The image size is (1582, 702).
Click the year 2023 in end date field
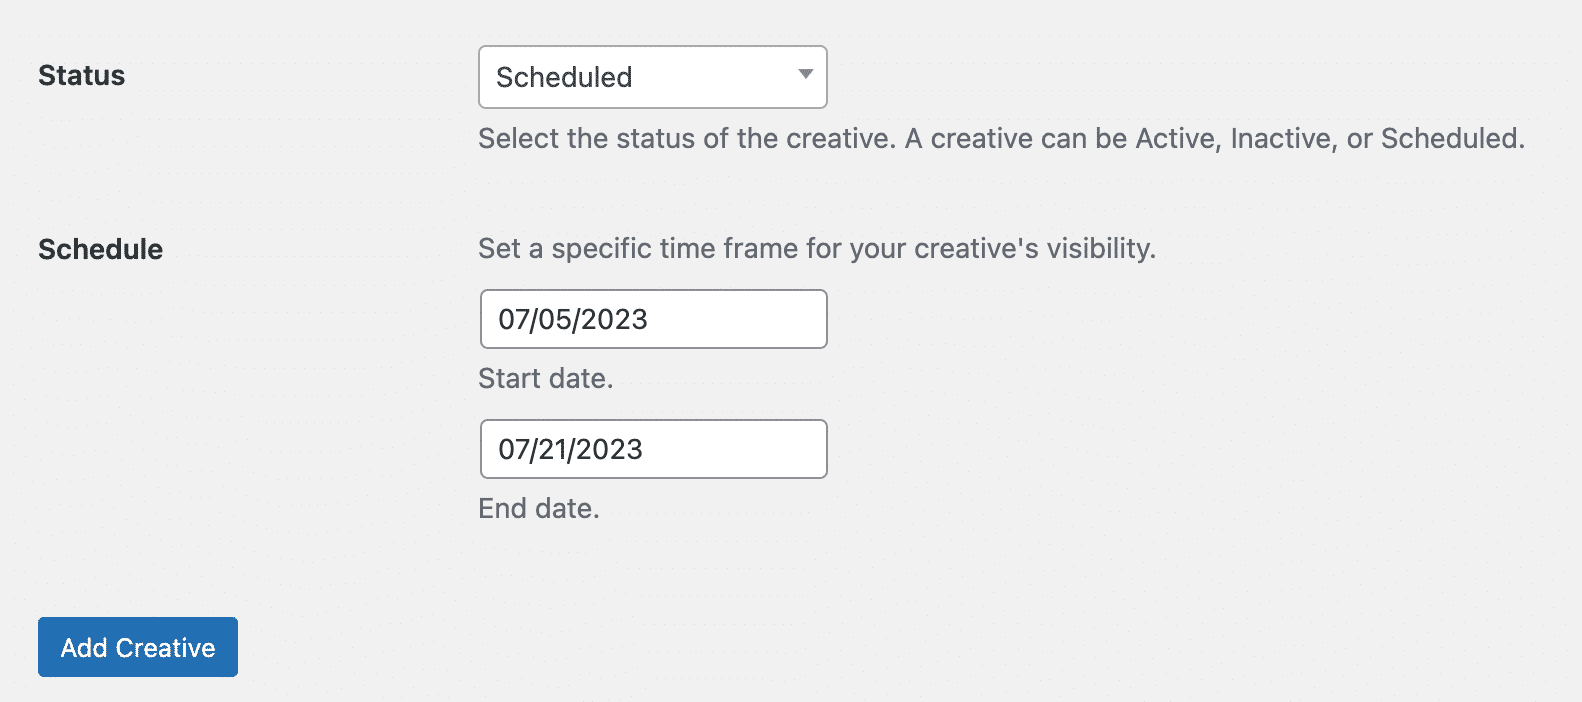pyautogui.click(x=609, y=449)
